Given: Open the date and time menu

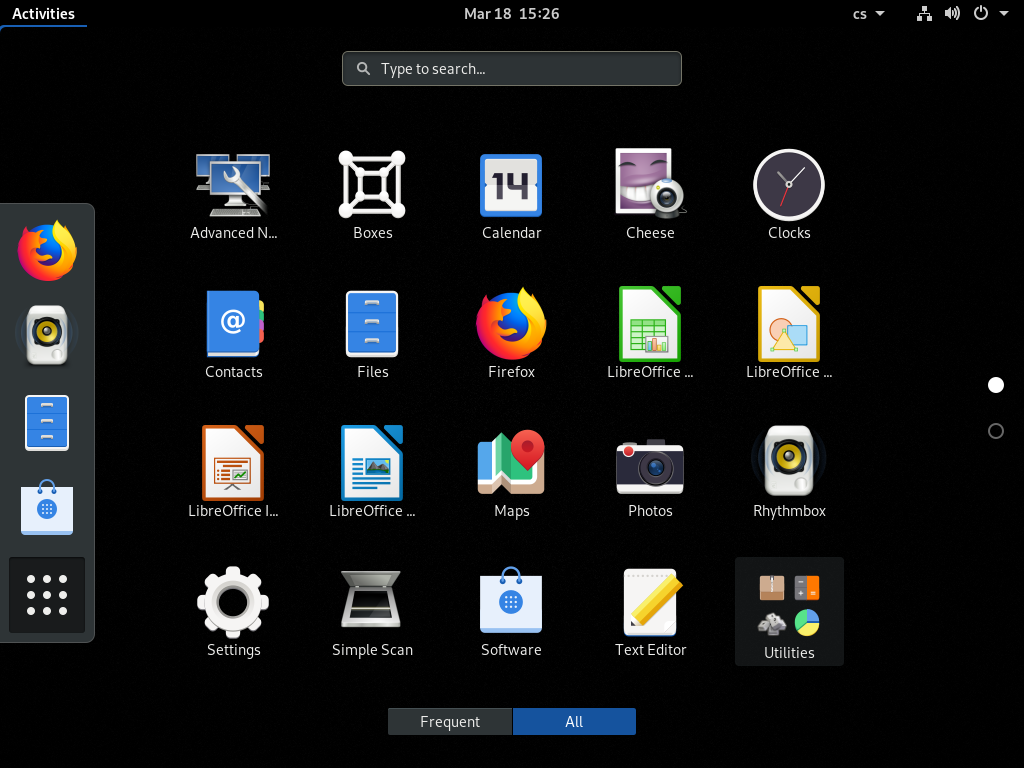Looking at the screenshot, I should [511, 14].
